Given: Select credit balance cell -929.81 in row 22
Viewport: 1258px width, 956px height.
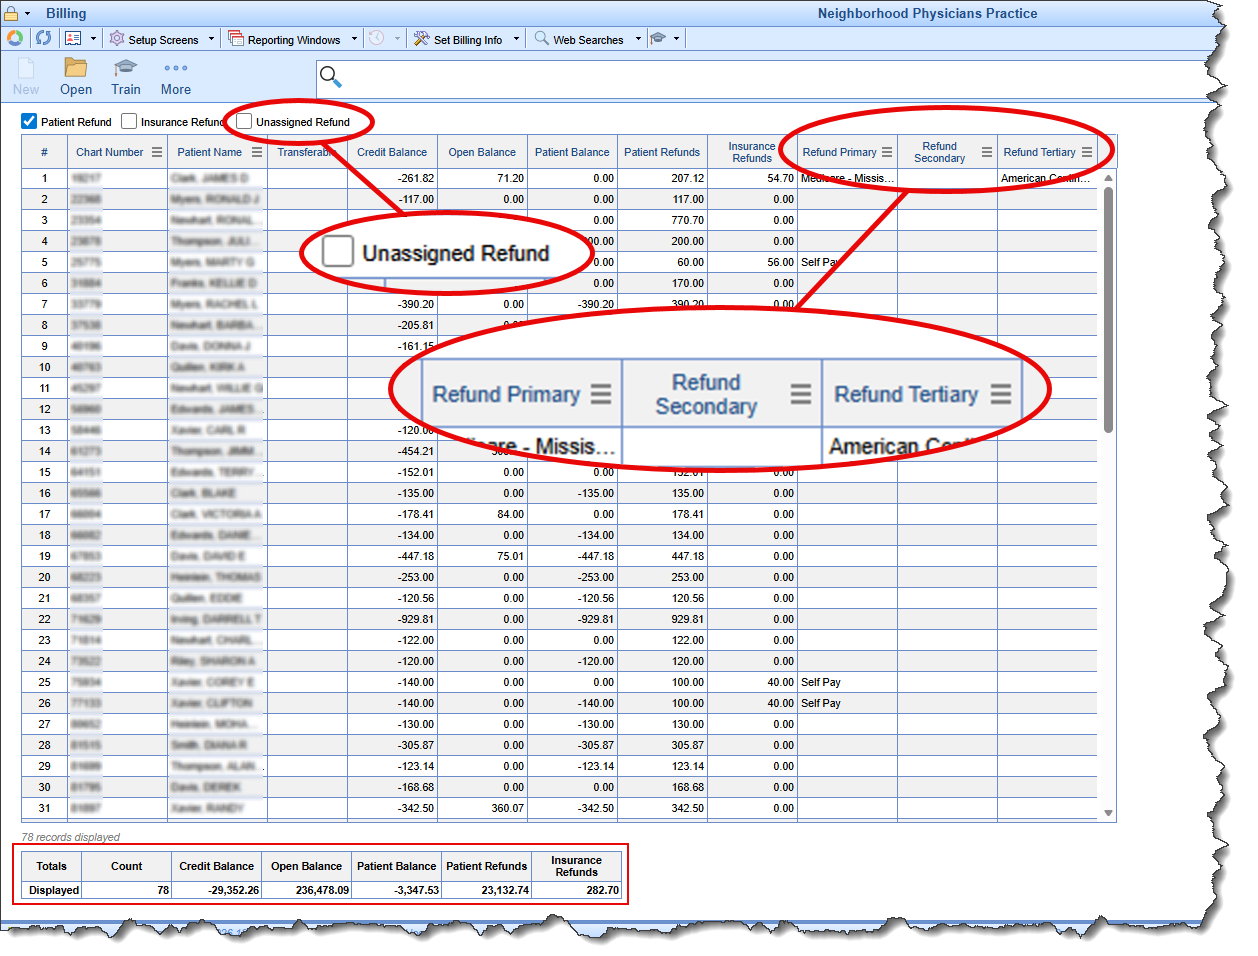Looking at the screenshot, I should [x=392, y=619].
